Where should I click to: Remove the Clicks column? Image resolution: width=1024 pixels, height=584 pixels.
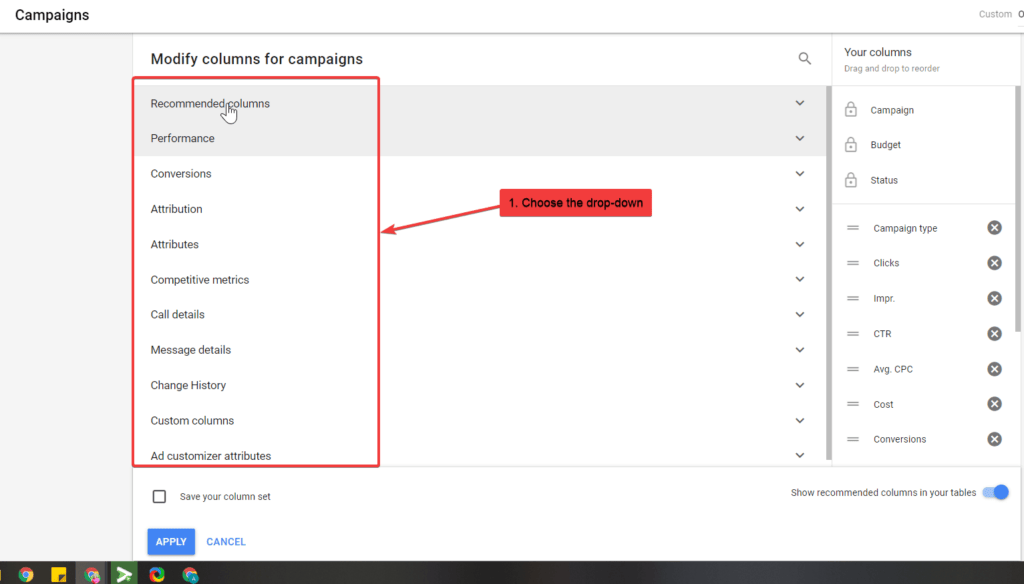(994, 262)
